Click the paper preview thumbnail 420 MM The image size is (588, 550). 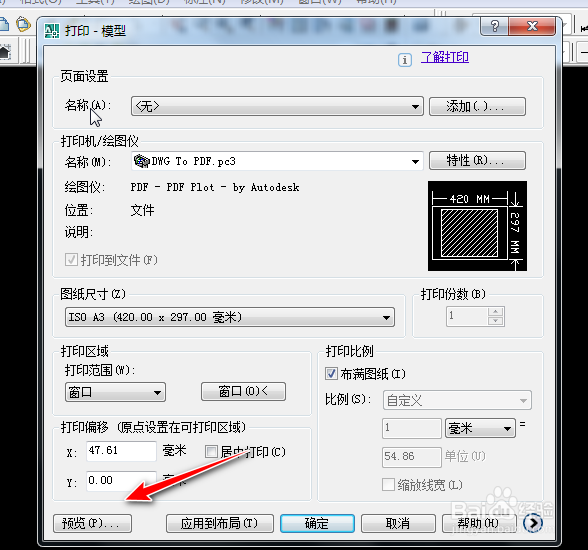(477, 226)
